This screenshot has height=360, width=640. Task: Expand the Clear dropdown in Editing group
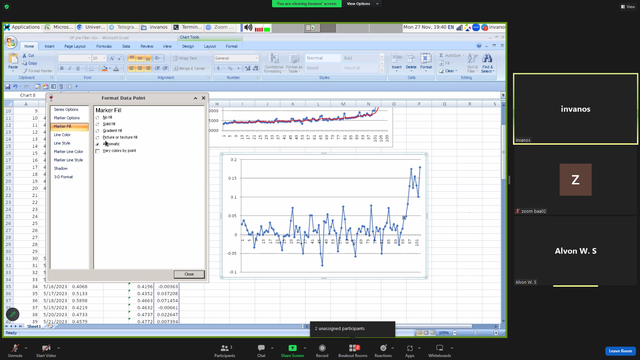point(456,71)
